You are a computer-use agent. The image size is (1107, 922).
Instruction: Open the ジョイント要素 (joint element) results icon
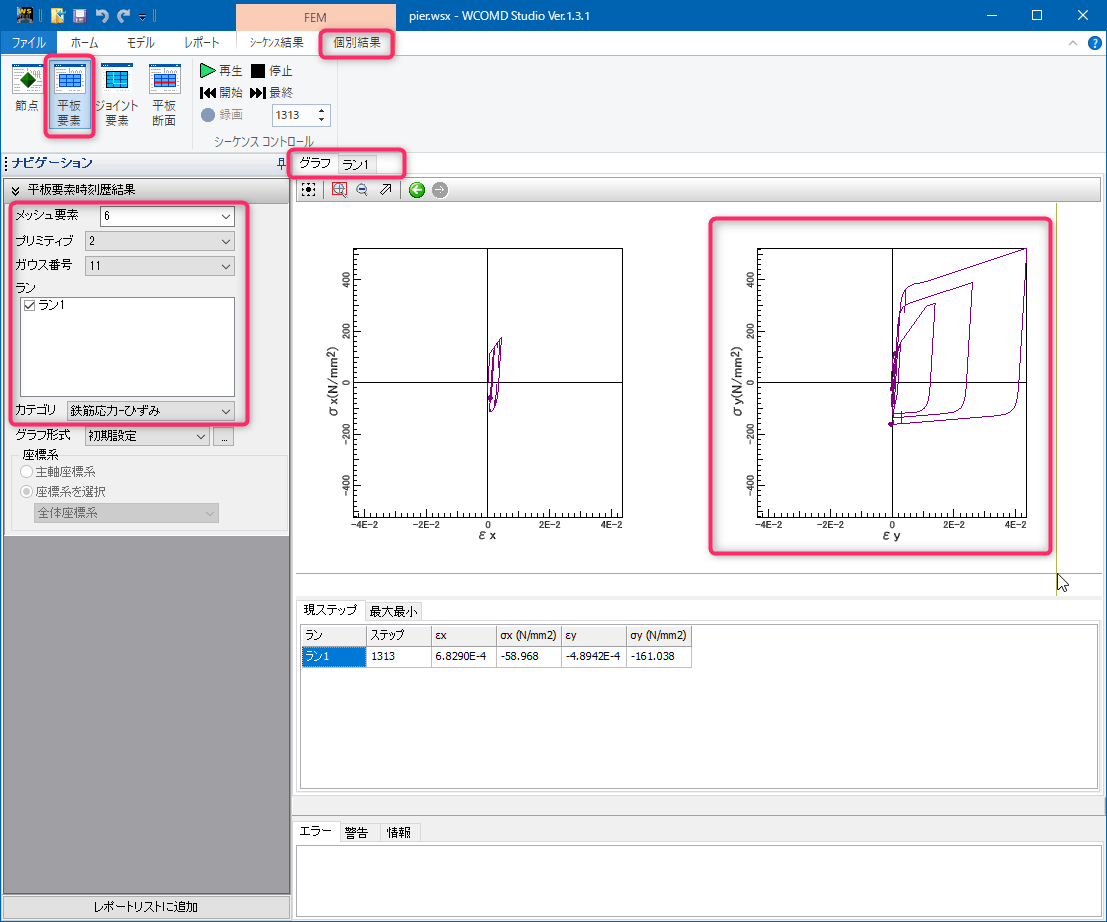pos(116,95)
